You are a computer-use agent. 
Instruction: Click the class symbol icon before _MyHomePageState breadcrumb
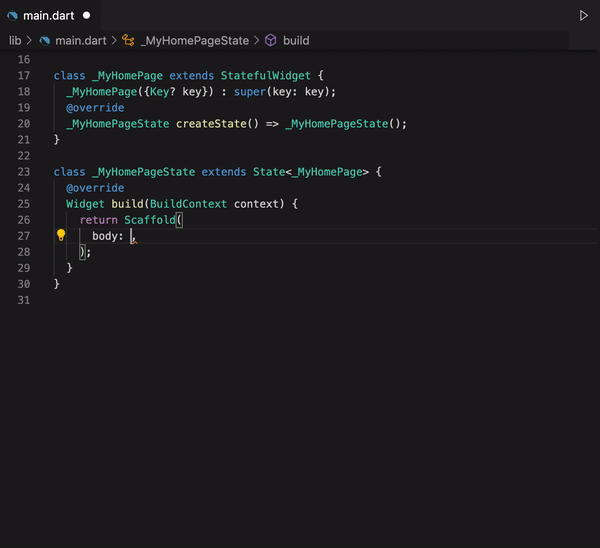coord(128,41)
